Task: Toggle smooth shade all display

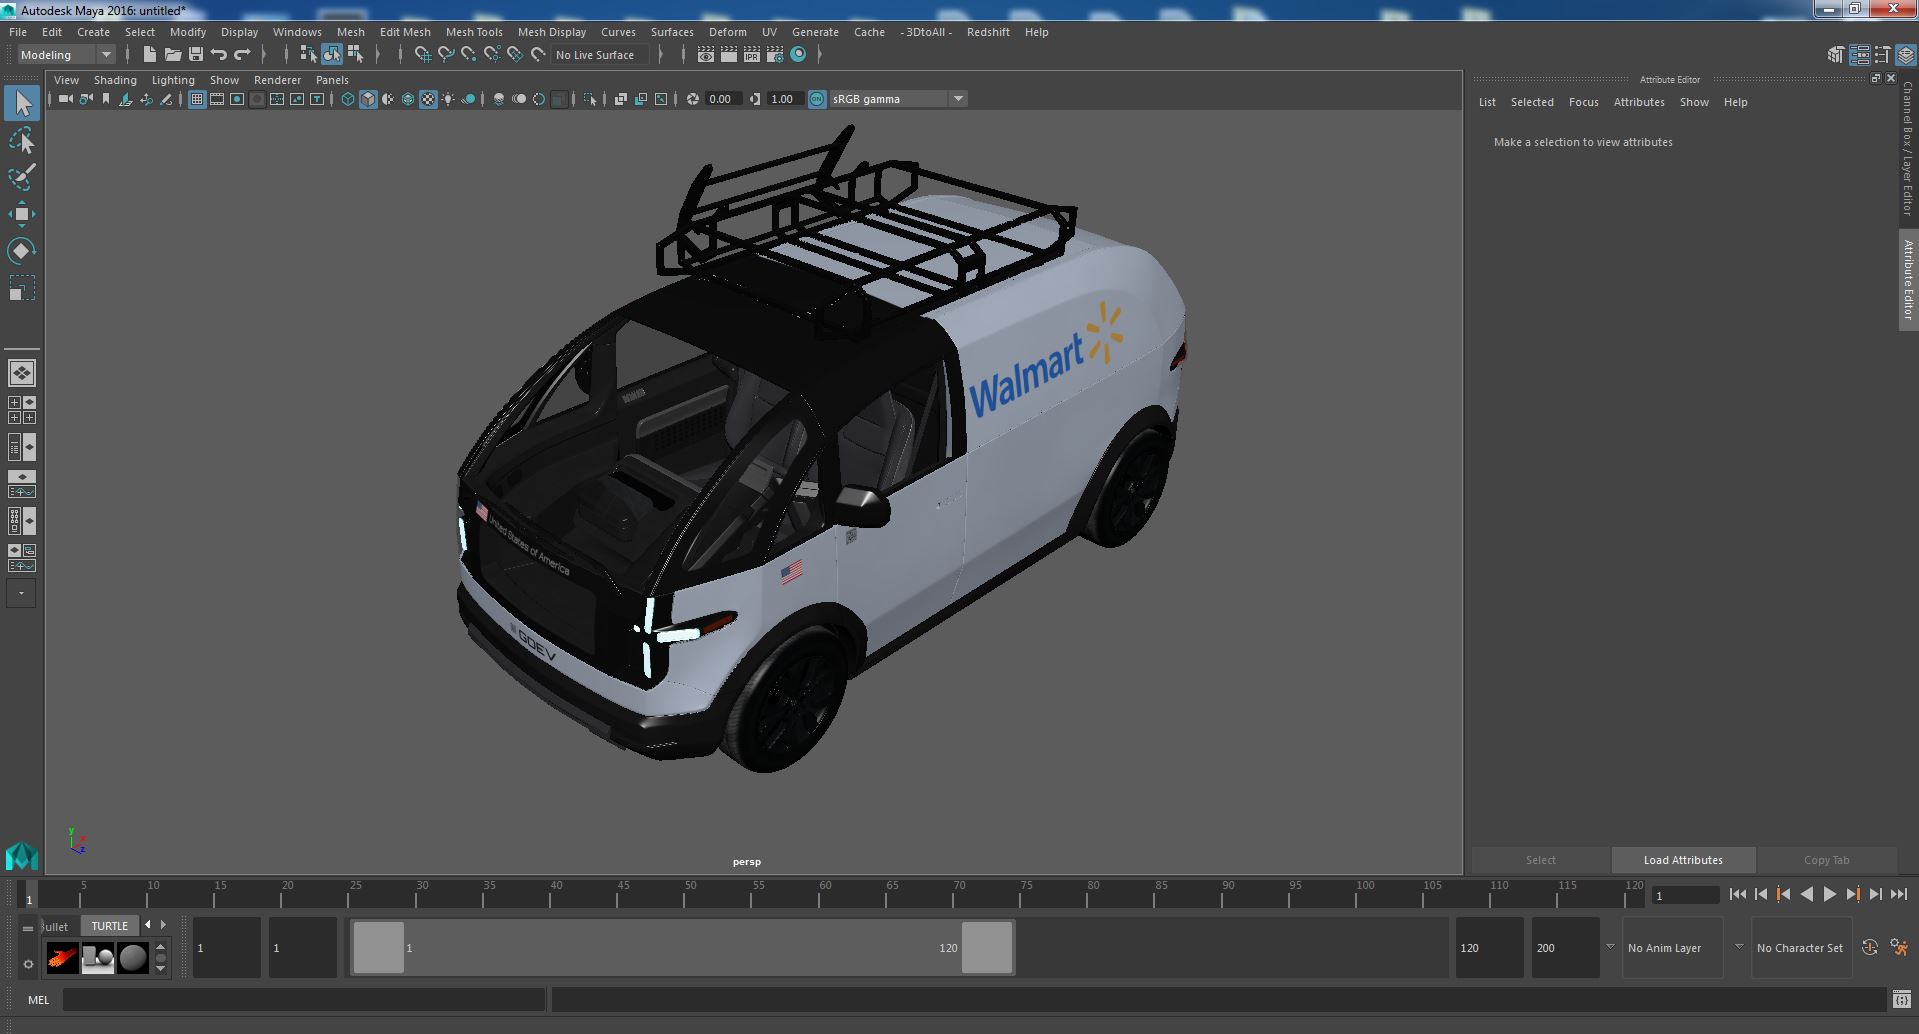Action: point(368,99)
